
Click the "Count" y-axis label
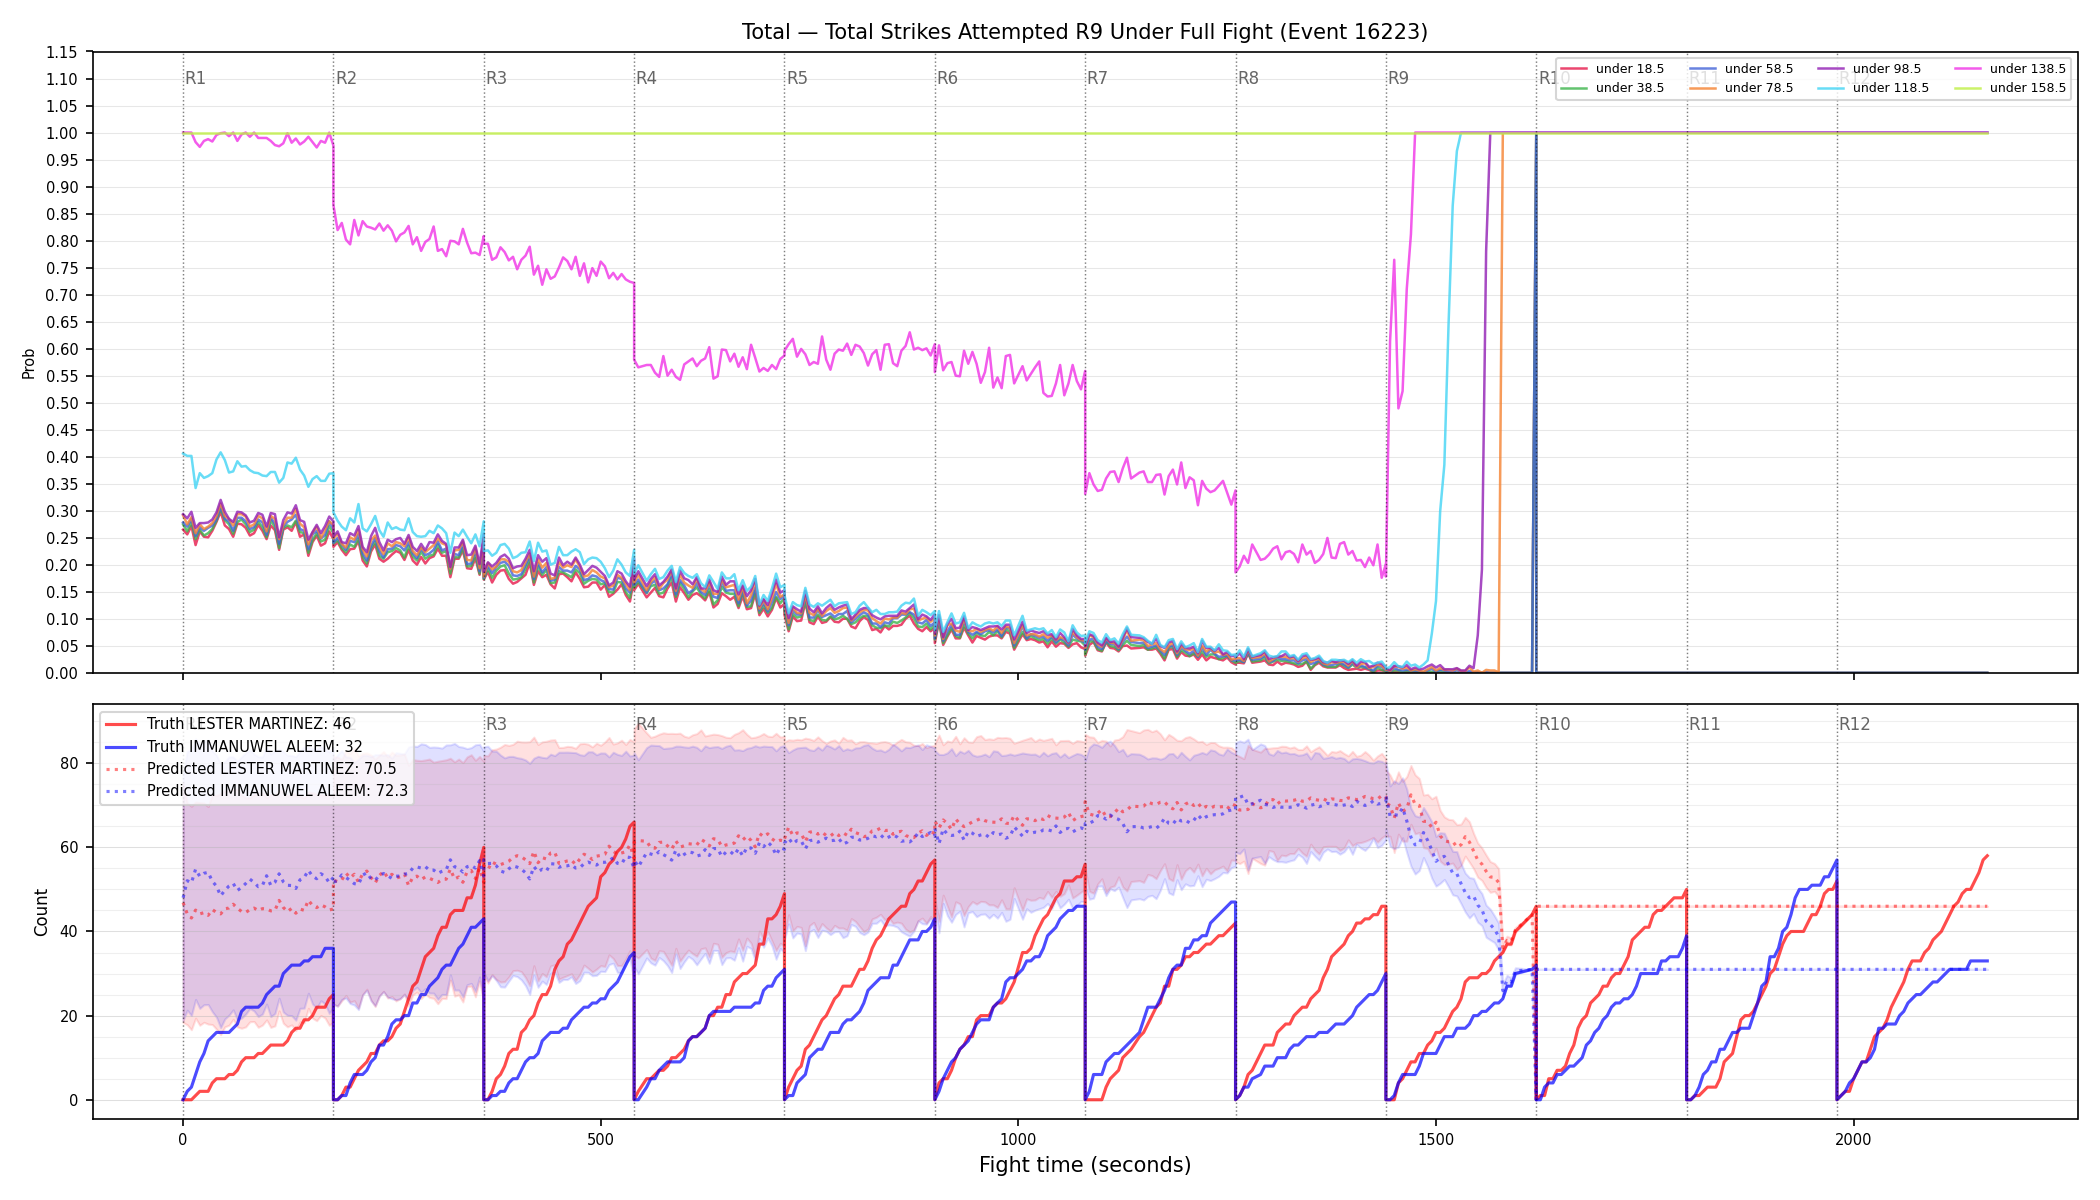pos(41,912)
